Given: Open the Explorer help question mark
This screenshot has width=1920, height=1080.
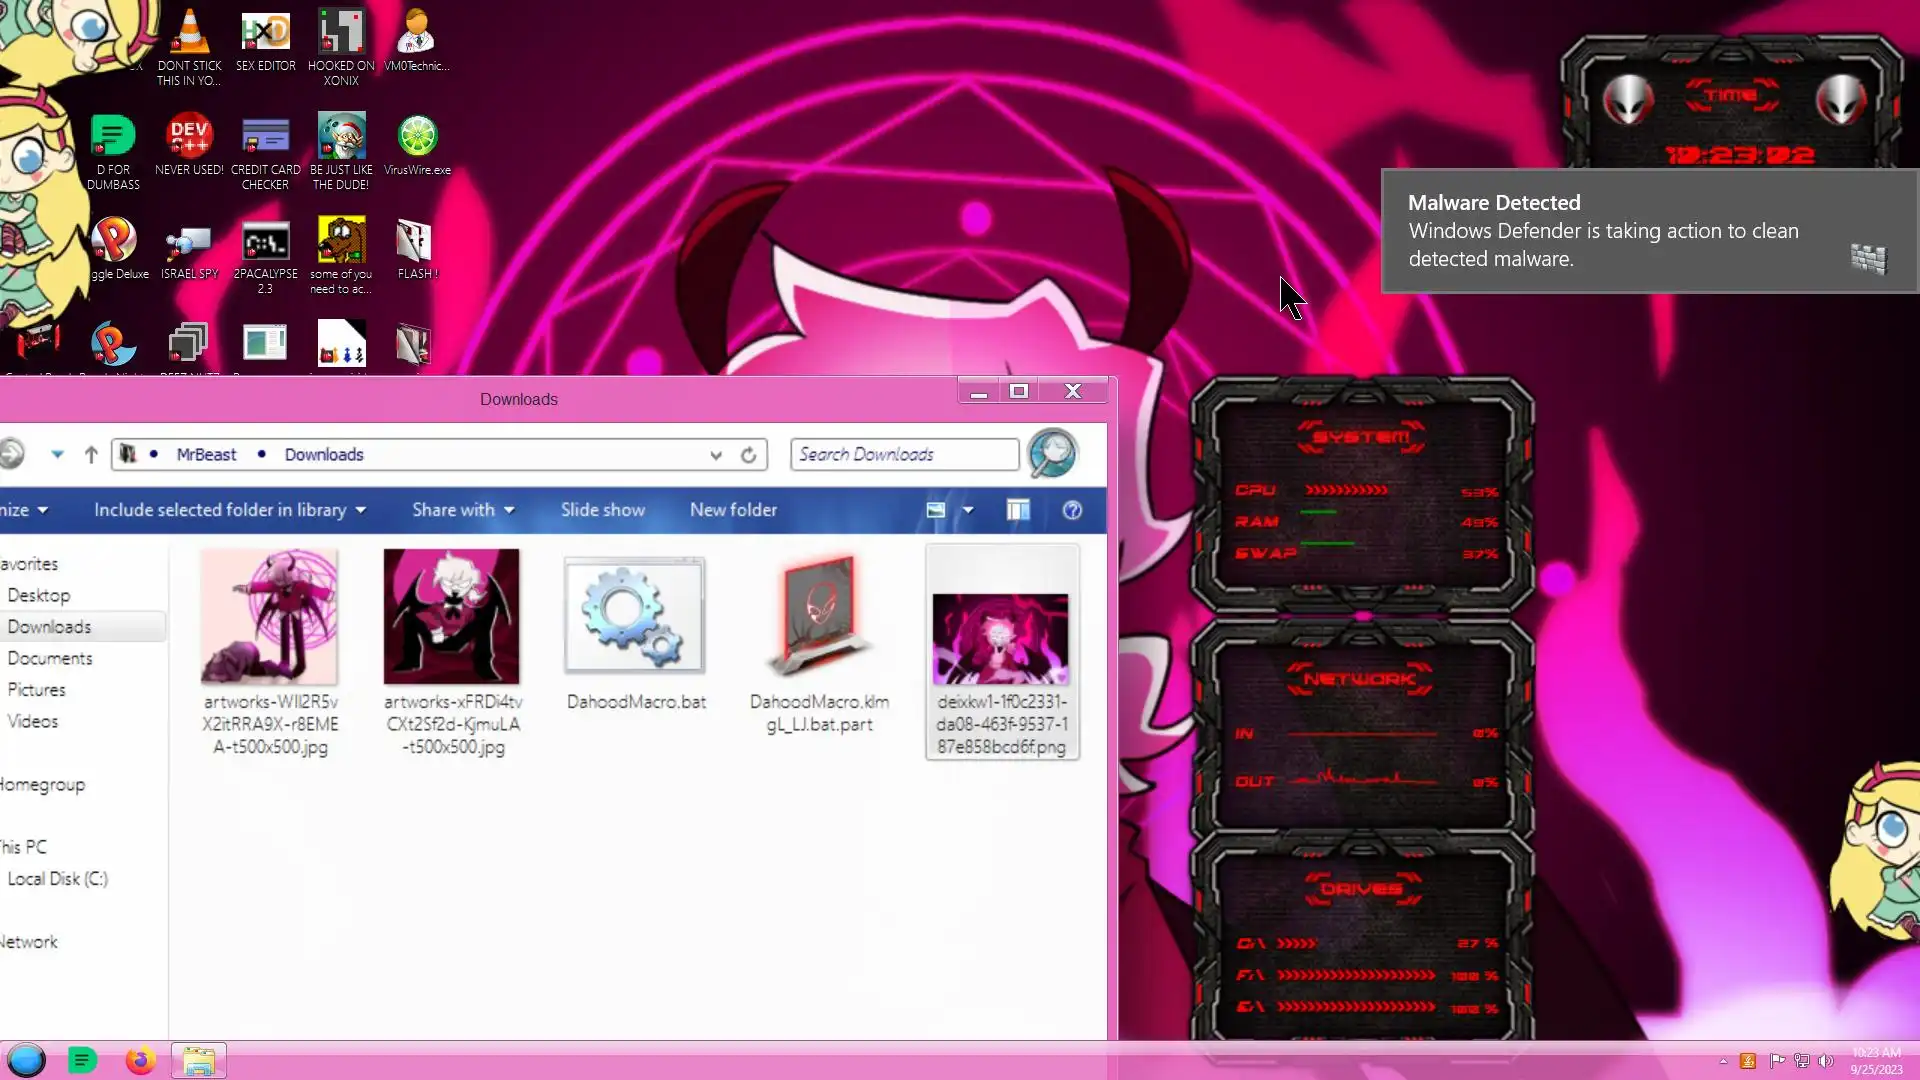Looking at the screenshot, I should [1072, 510].
